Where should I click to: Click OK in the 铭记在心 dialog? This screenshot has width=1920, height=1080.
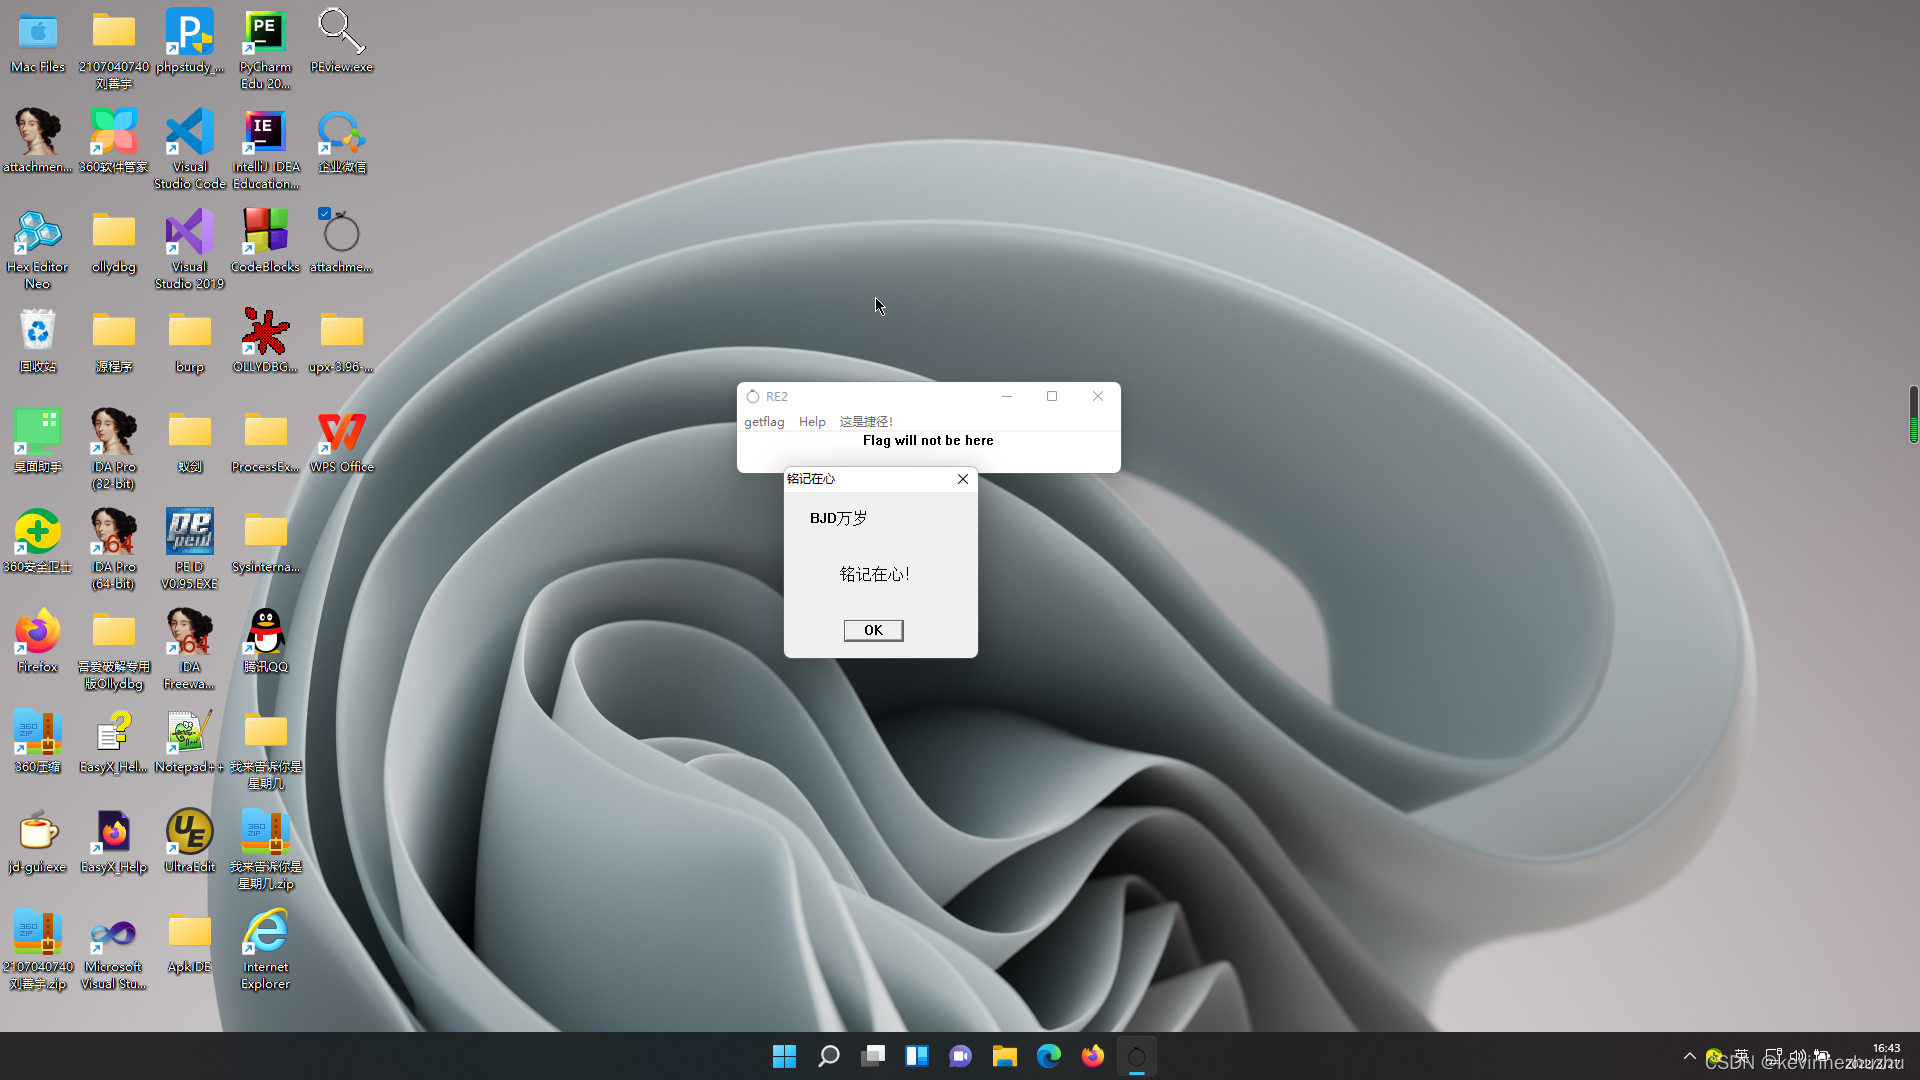click(x=873, y=630)
